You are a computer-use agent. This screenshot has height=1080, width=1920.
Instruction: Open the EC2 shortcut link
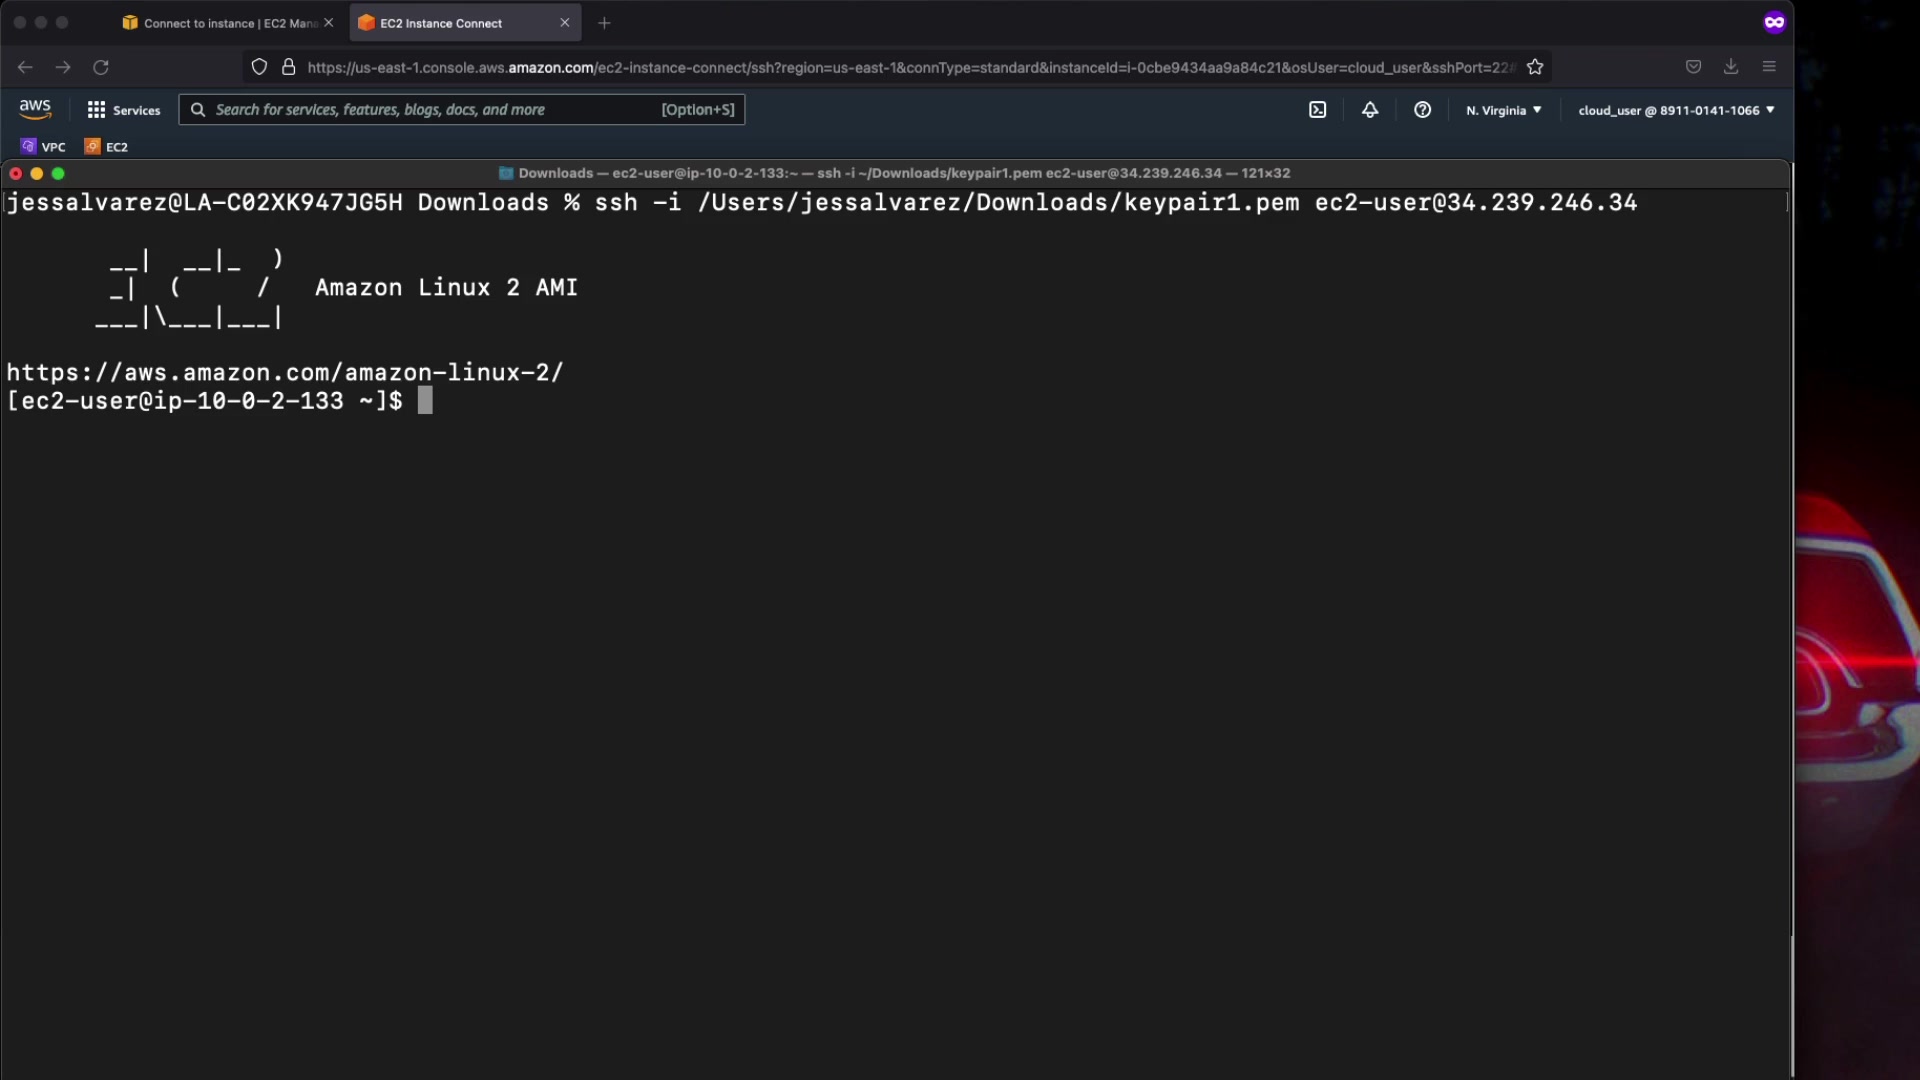(x=107, y=147)
